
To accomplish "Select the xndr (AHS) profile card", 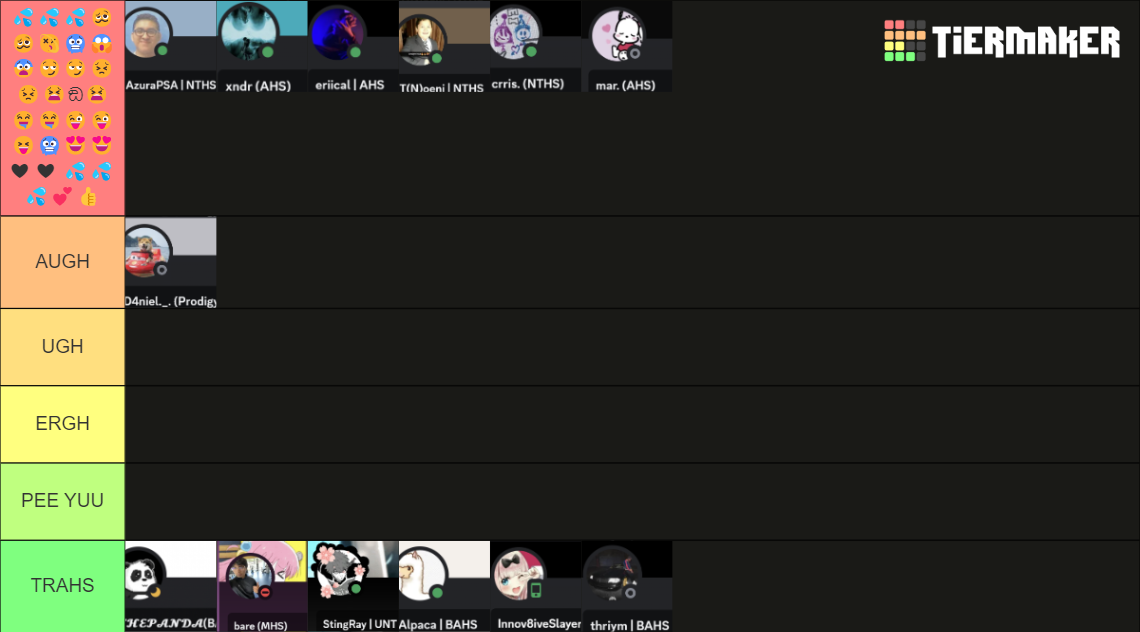I will pos(262,47).
